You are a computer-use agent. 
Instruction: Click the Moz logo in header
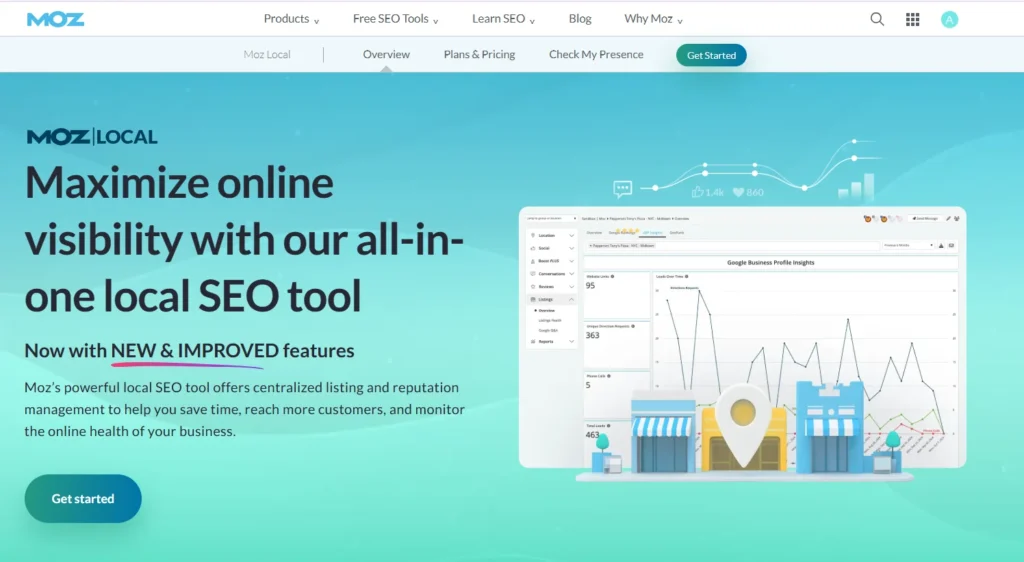55,19
